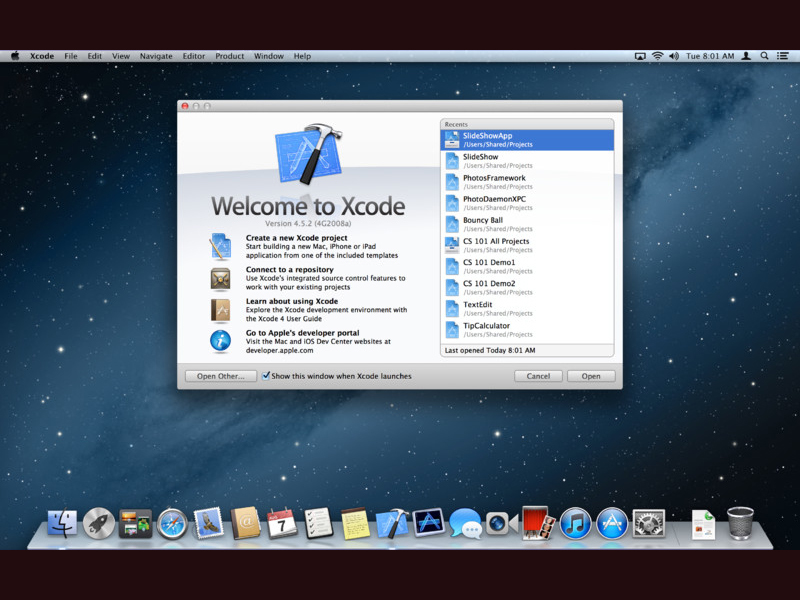Open the document stack in Dock
The height and width of the screenshot is (600, 800).
click(704, 524)
